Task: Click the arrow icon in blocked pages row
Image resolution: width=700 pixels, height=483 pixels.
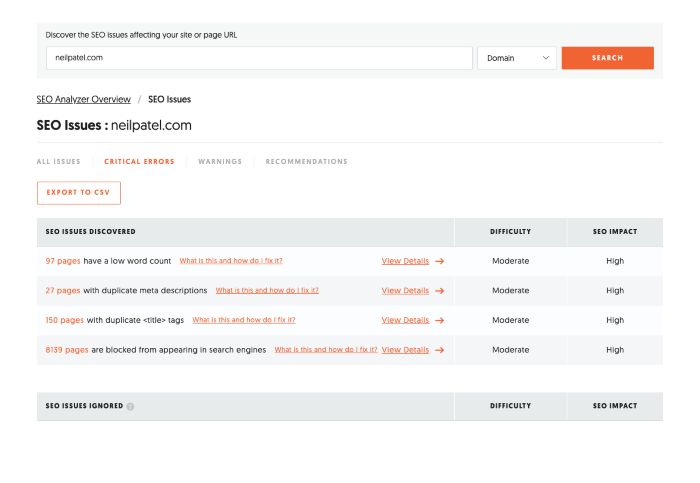Action: [440, 350]
